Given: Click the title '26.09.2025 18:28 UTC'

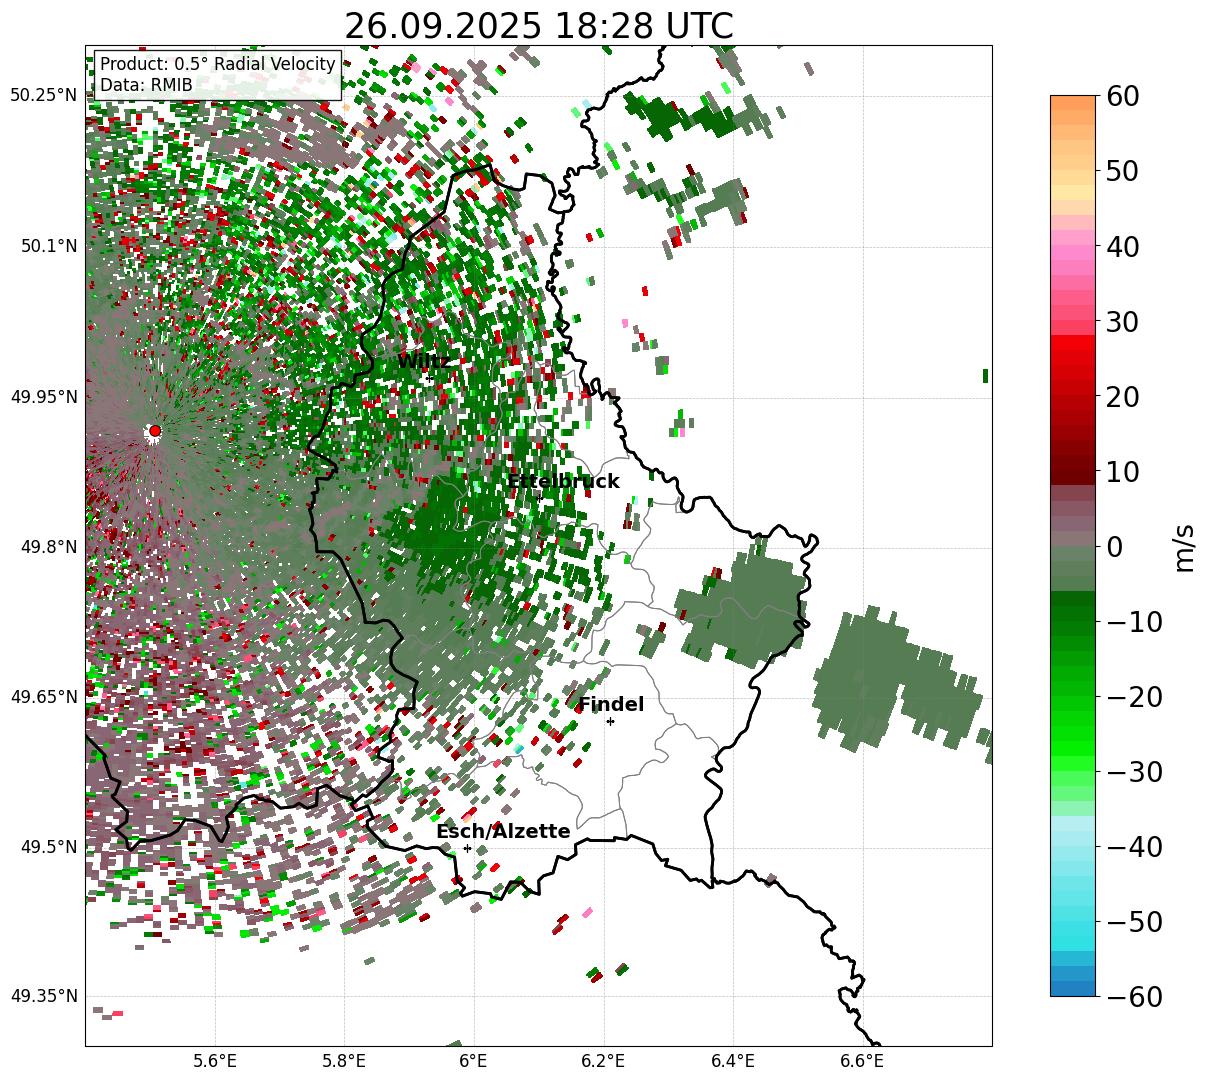Looking at the screenshot, I should click(x=538, y=26).
